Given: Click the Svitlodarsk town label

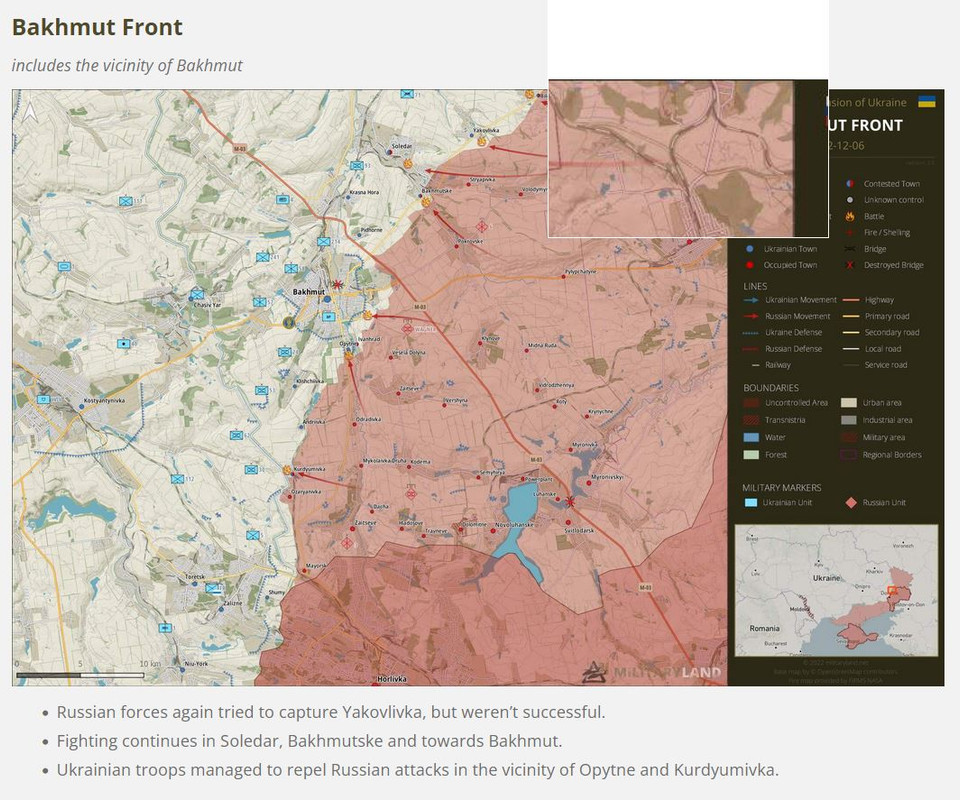Looking at the screenshot, I should pos(579,531).
